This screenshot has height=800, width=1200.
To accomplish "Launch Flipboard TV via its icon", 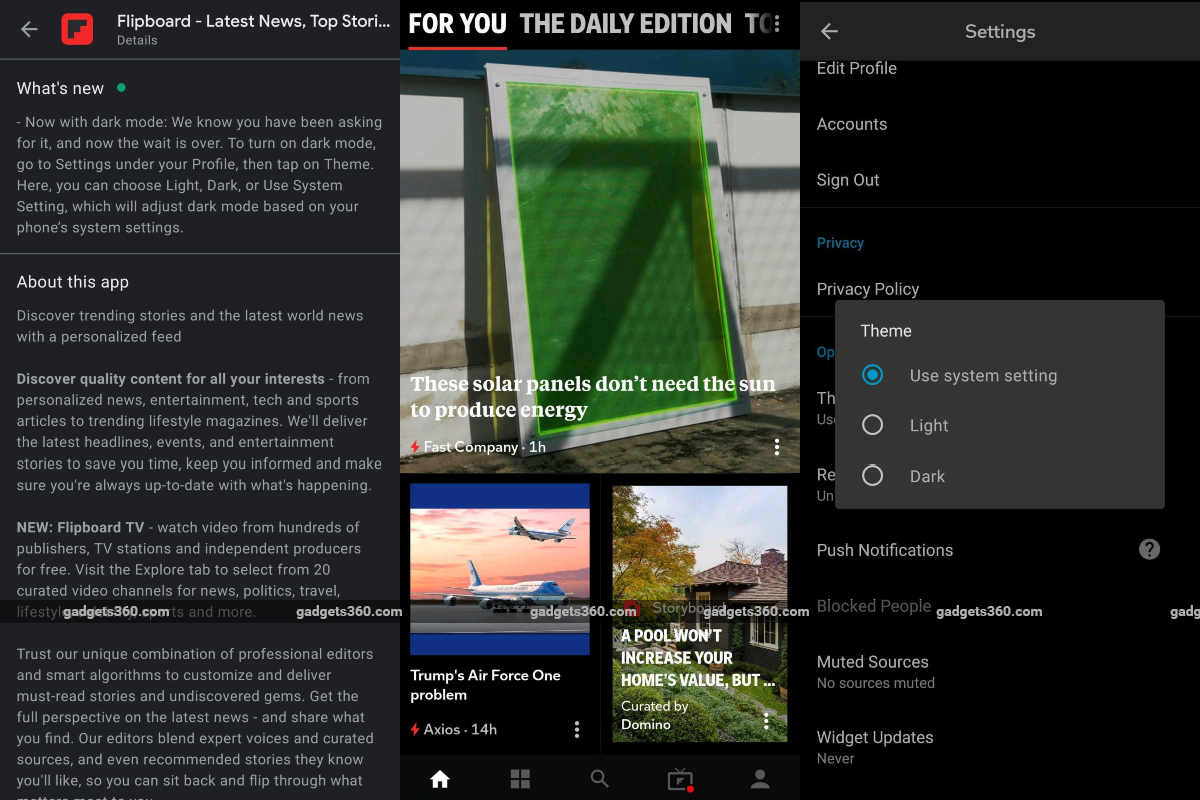I will (x=679, y=778).
